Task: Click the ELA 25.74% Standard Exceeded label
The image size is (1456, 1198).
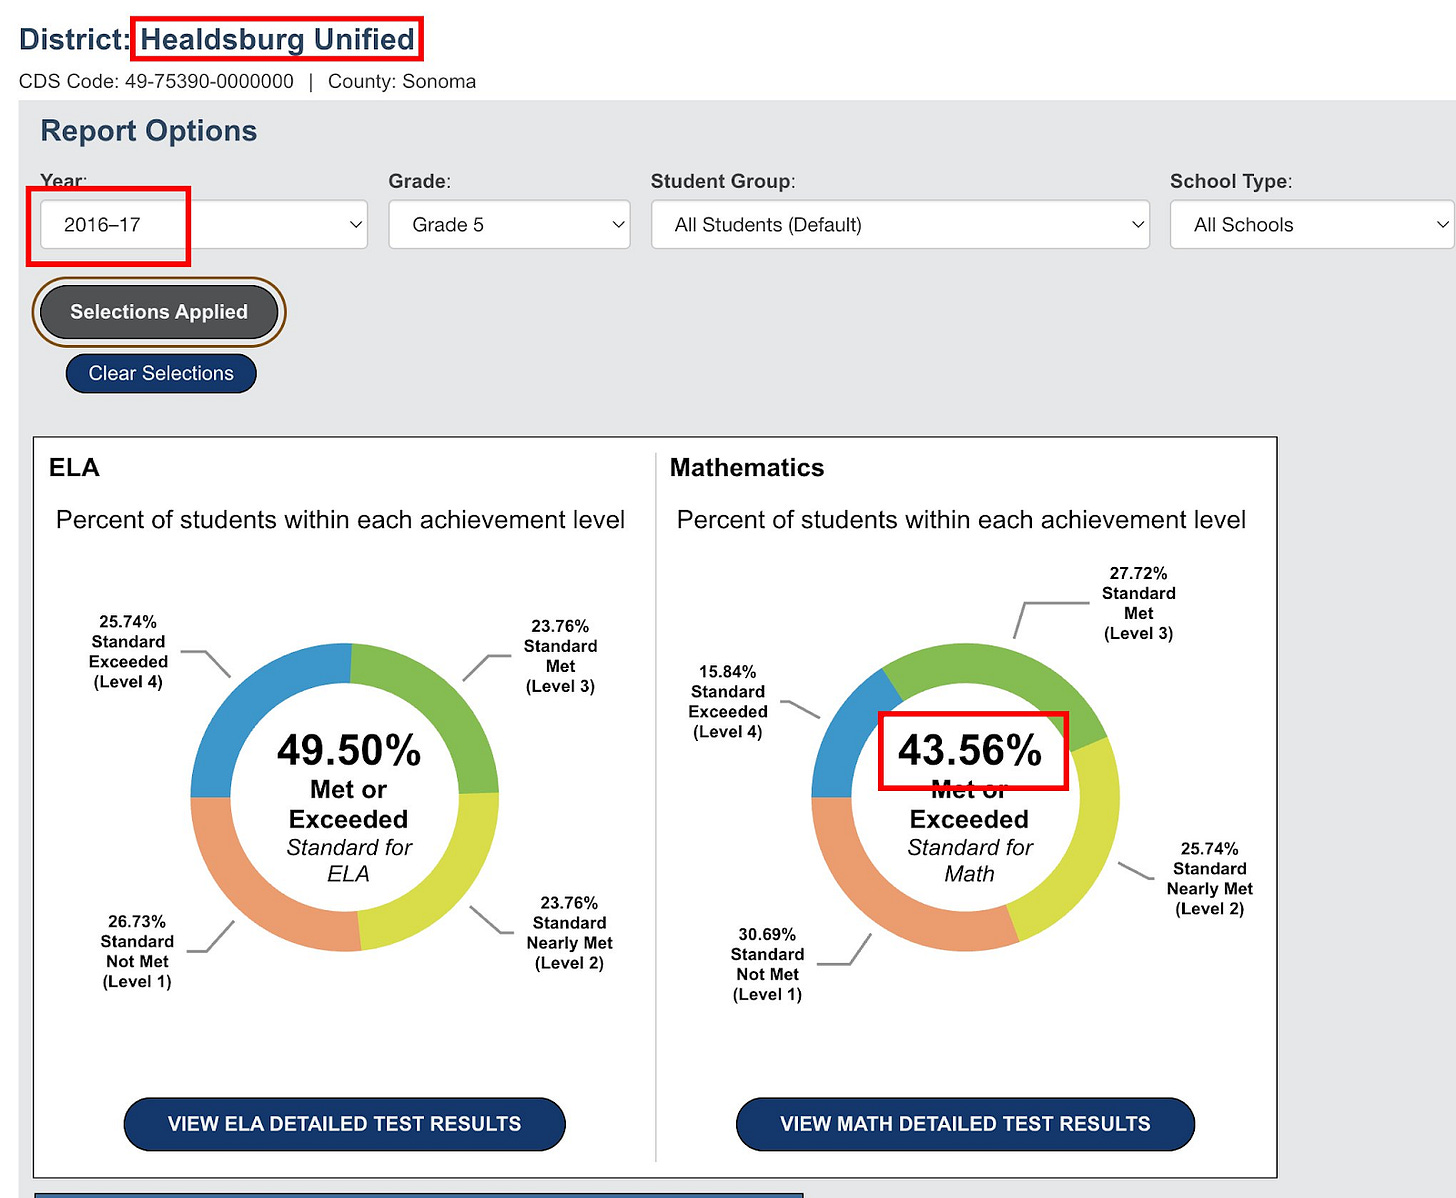Action: (x=128, y=652)
